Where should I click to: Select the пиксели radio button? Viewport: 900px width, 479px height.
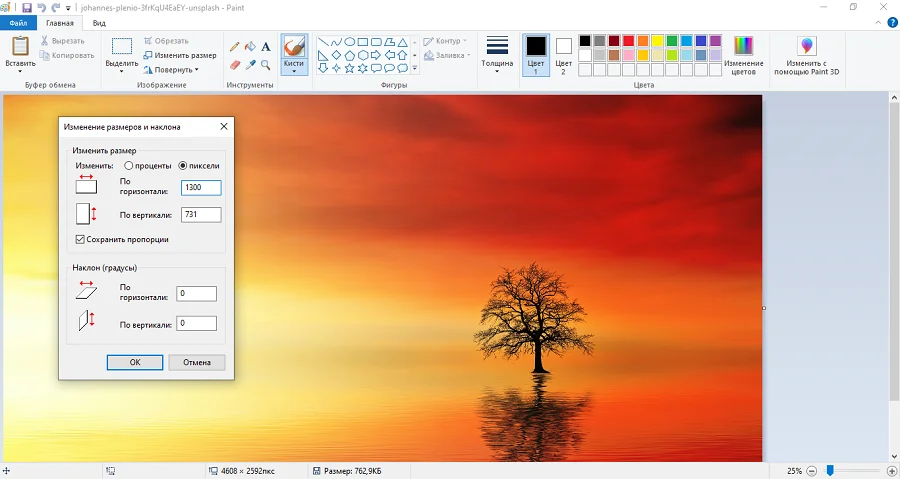[x=183, y=165]
